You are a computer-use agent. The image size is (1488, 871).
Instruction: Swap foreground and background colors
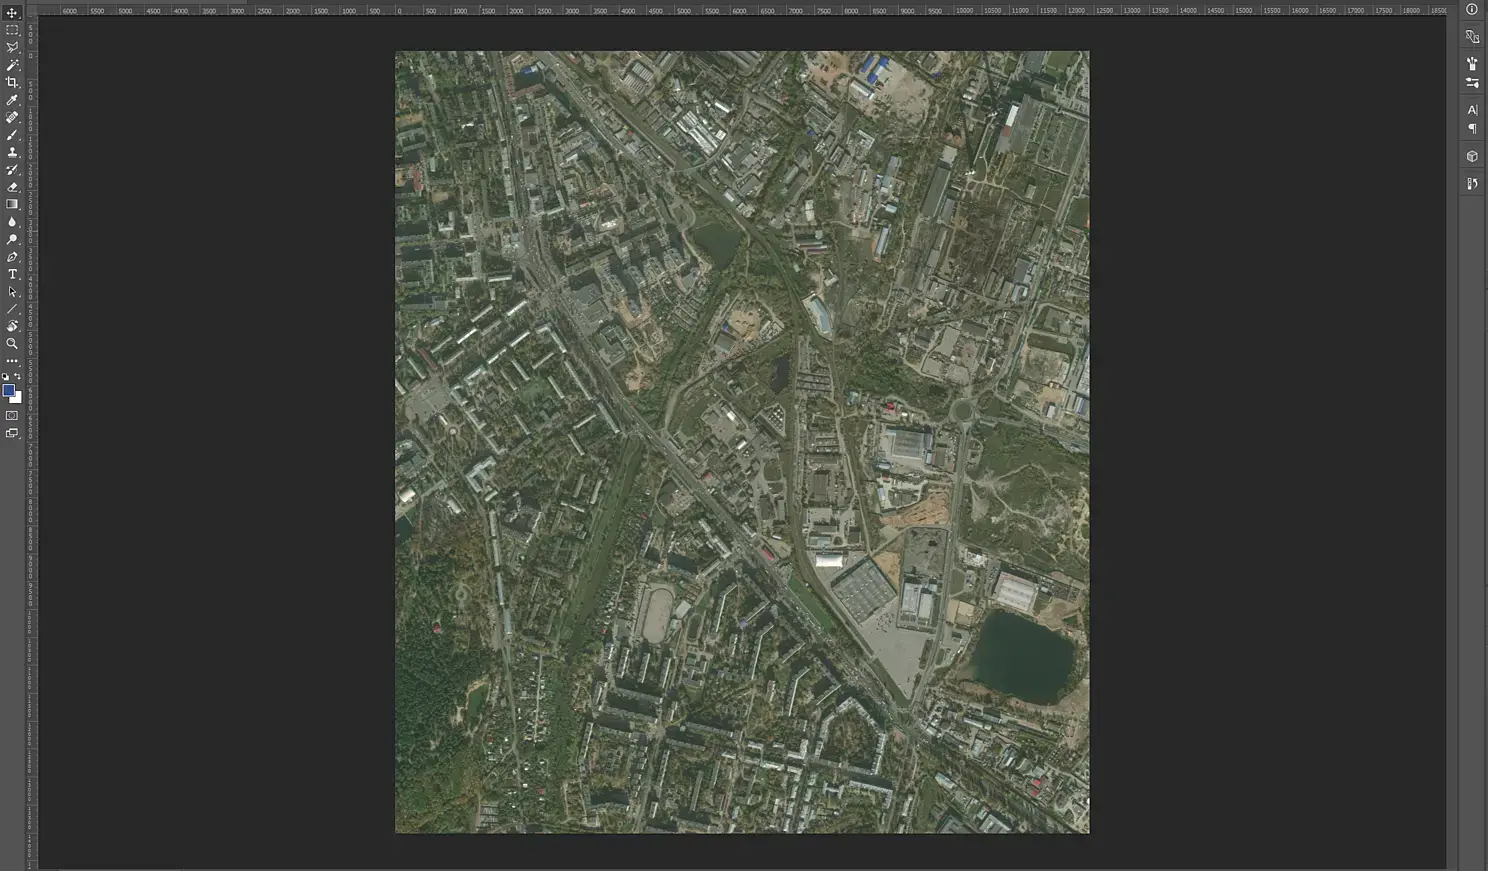(18, 377)
